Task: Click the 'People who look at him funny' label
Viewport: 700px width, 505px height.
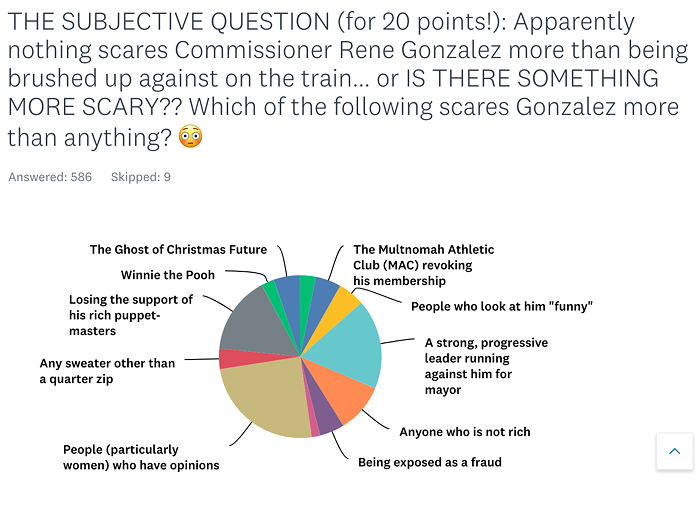Action: coord(502,306)
